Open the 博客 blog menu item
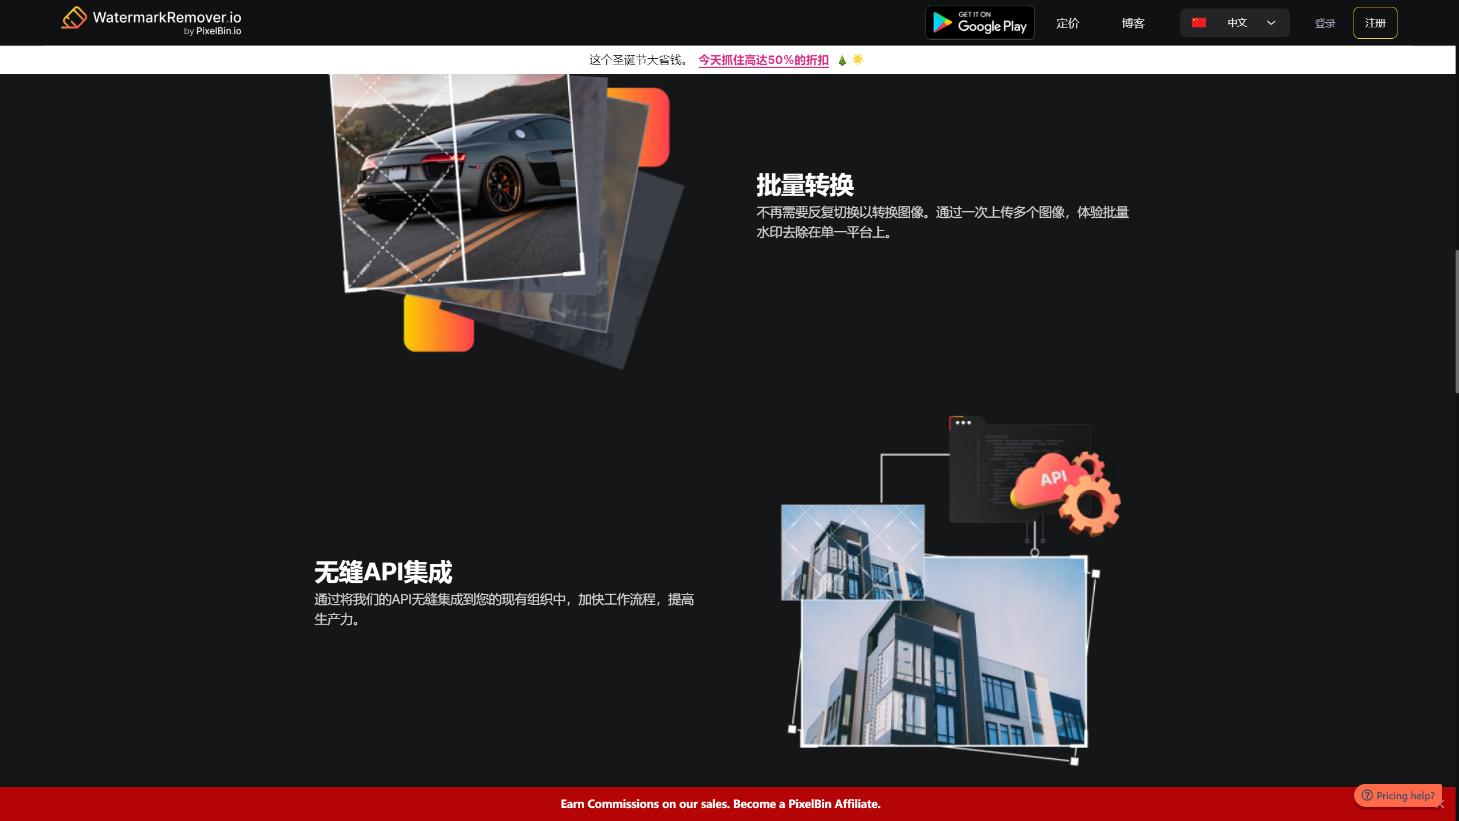 click(x=1133, y=23)
